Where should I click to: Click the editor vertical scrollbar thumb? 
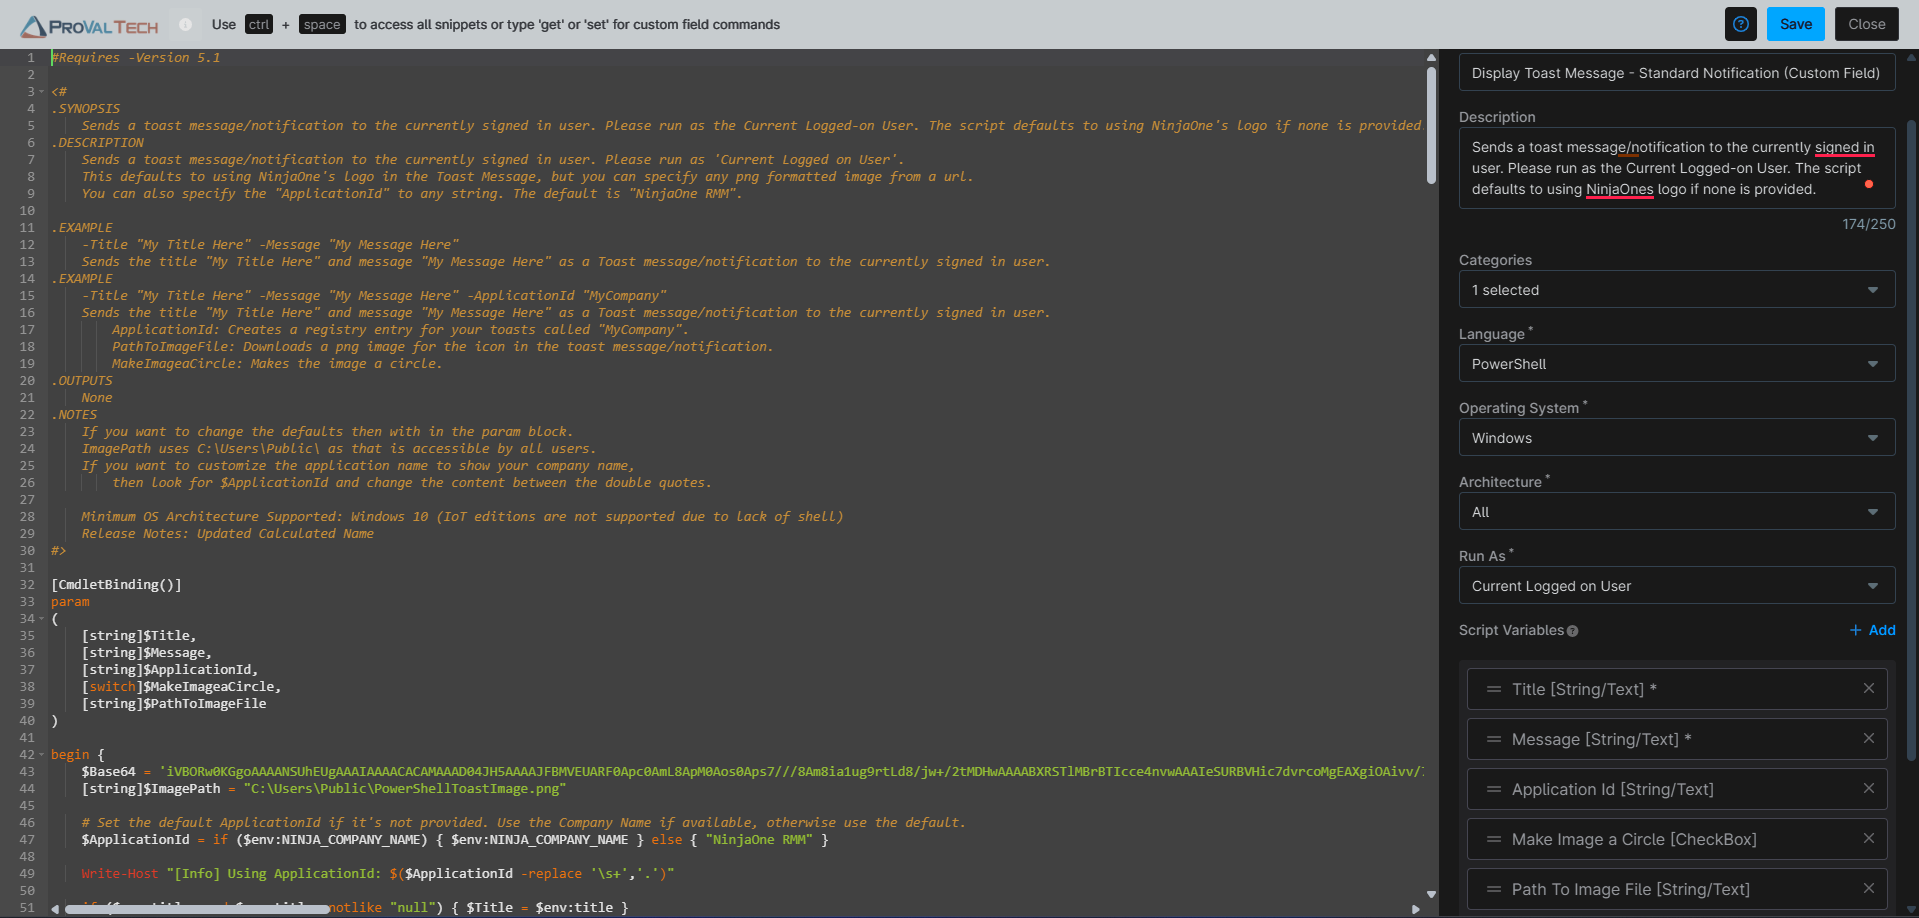click(x=1431, y=125)
